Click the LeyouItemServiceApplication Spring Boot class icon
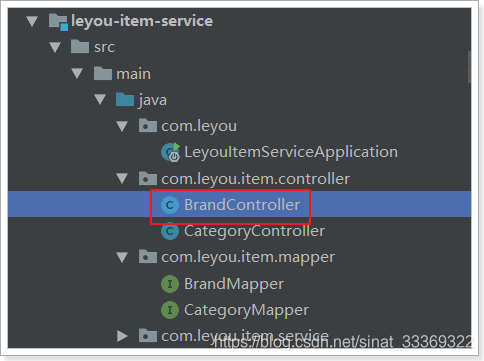The width and height of the screenshot is (484, 361). click(171, 152)
